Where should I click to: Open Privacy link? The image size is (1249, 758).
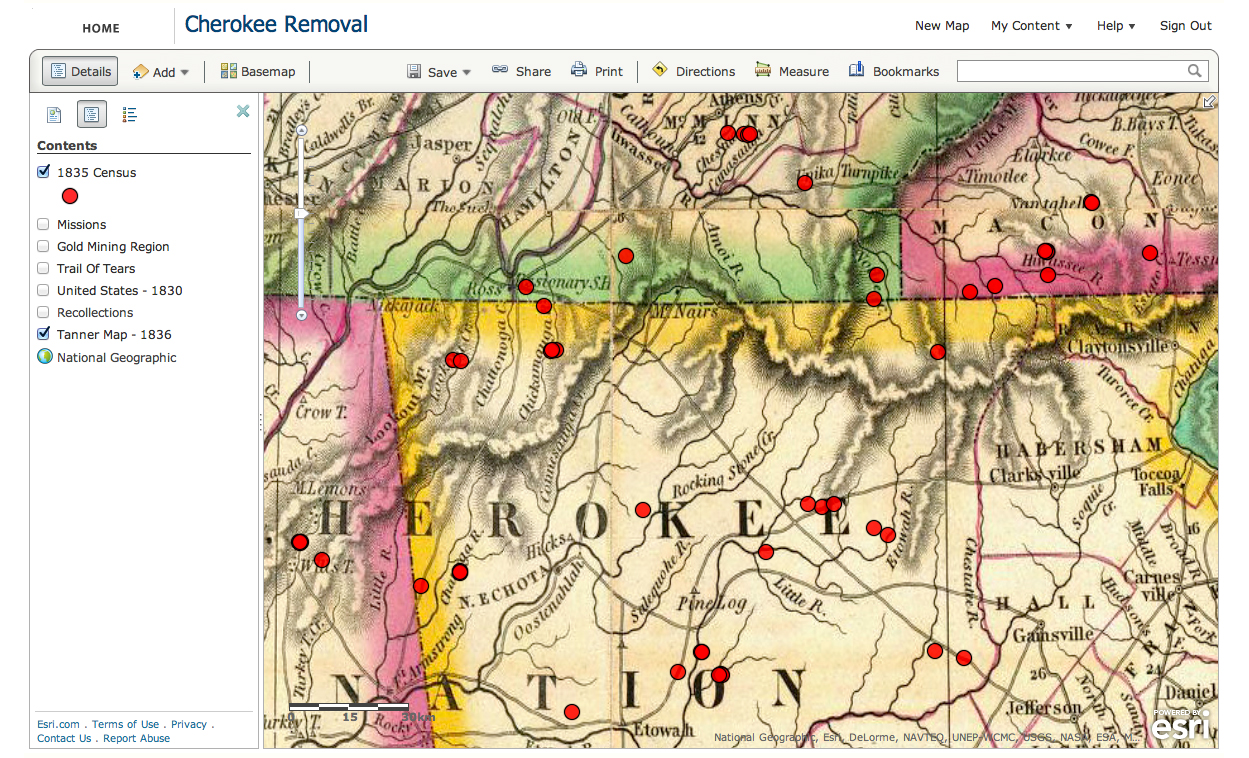pyautogui.click(x=189, y=724)
